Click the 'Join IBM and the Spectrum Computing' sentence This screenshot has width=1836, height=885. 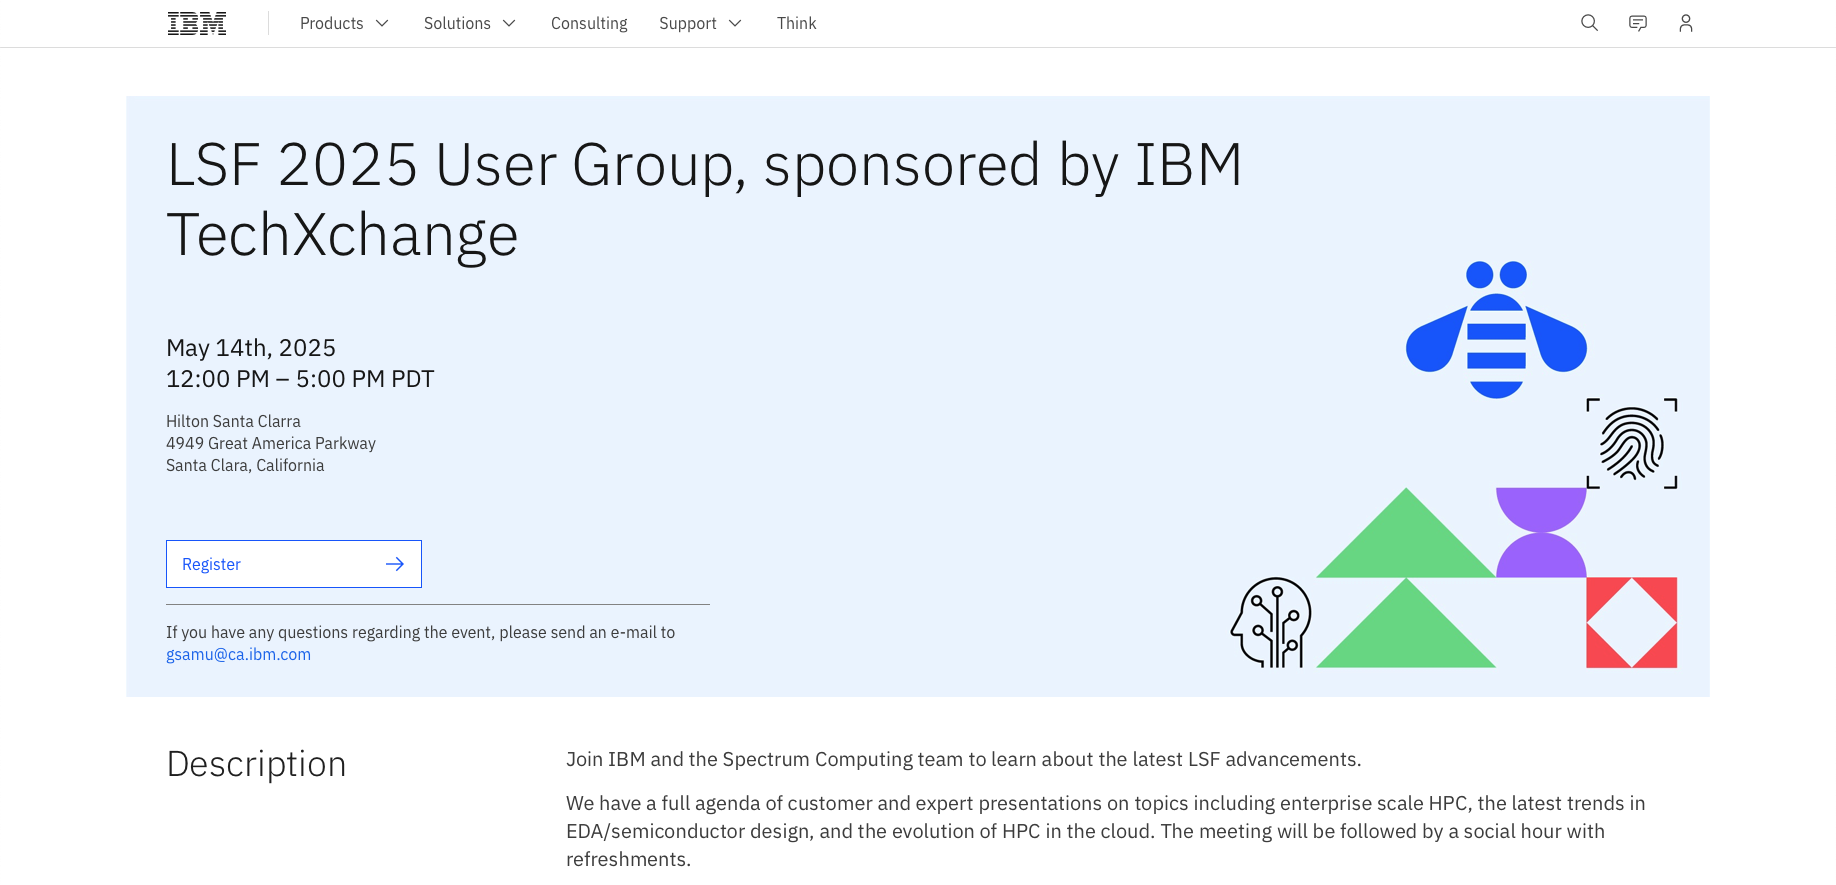tap(963, 759)
